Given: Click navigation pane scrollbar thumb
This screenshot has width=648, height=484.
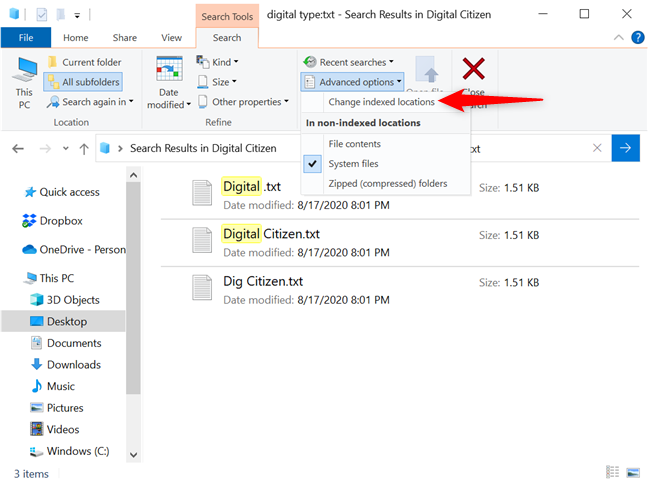Looking at the screenshot, I should (133, 288).
